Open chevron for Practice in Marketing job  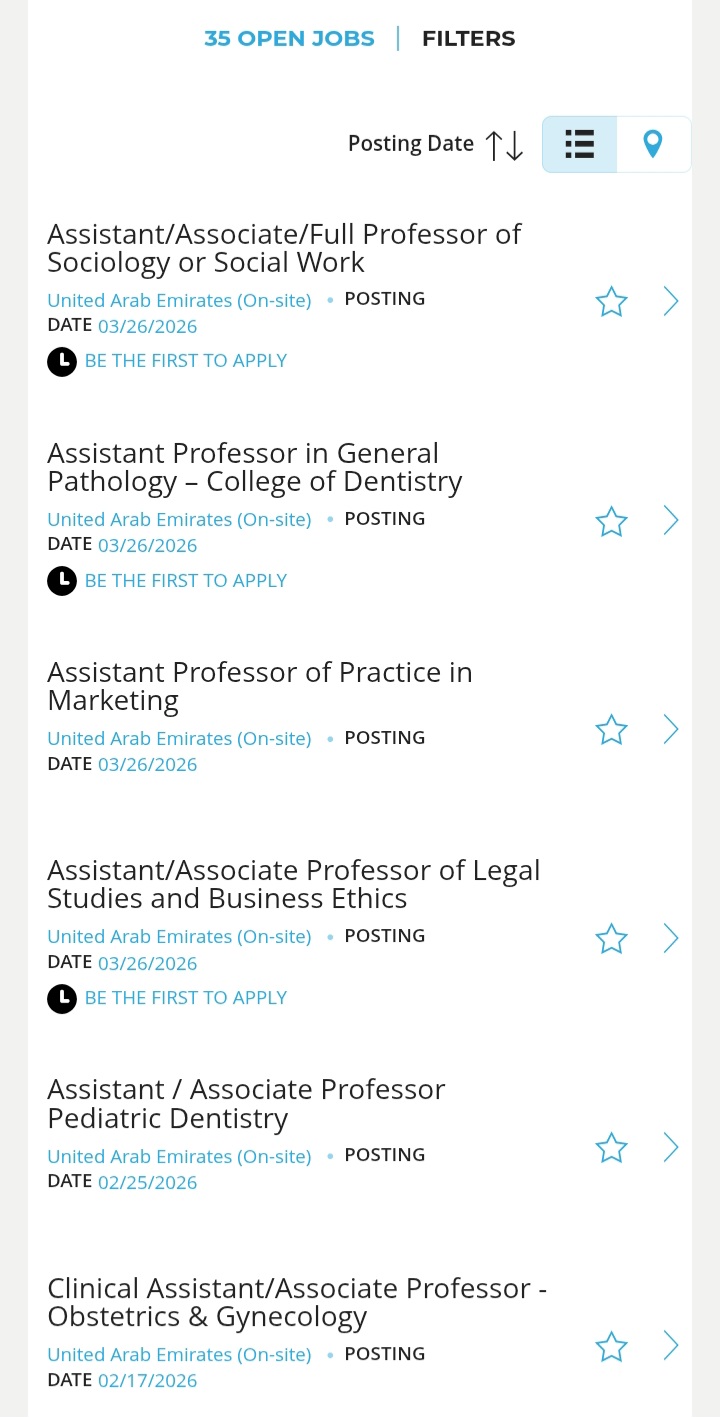[671, 730]
